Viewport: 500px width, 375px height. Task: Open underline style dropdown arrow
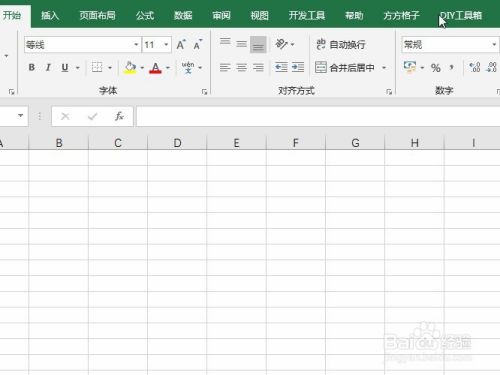coord(78,68)
